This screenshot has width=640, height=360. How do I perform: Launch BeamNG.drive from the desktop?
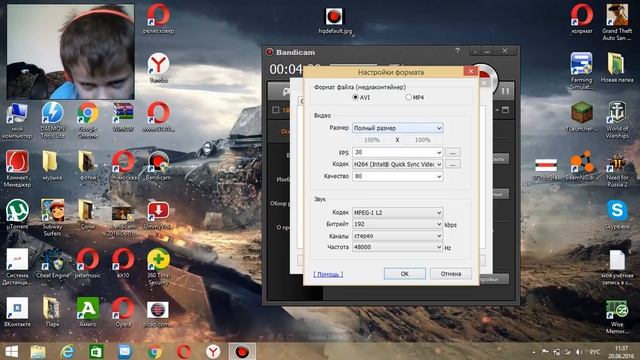[581, 166]
